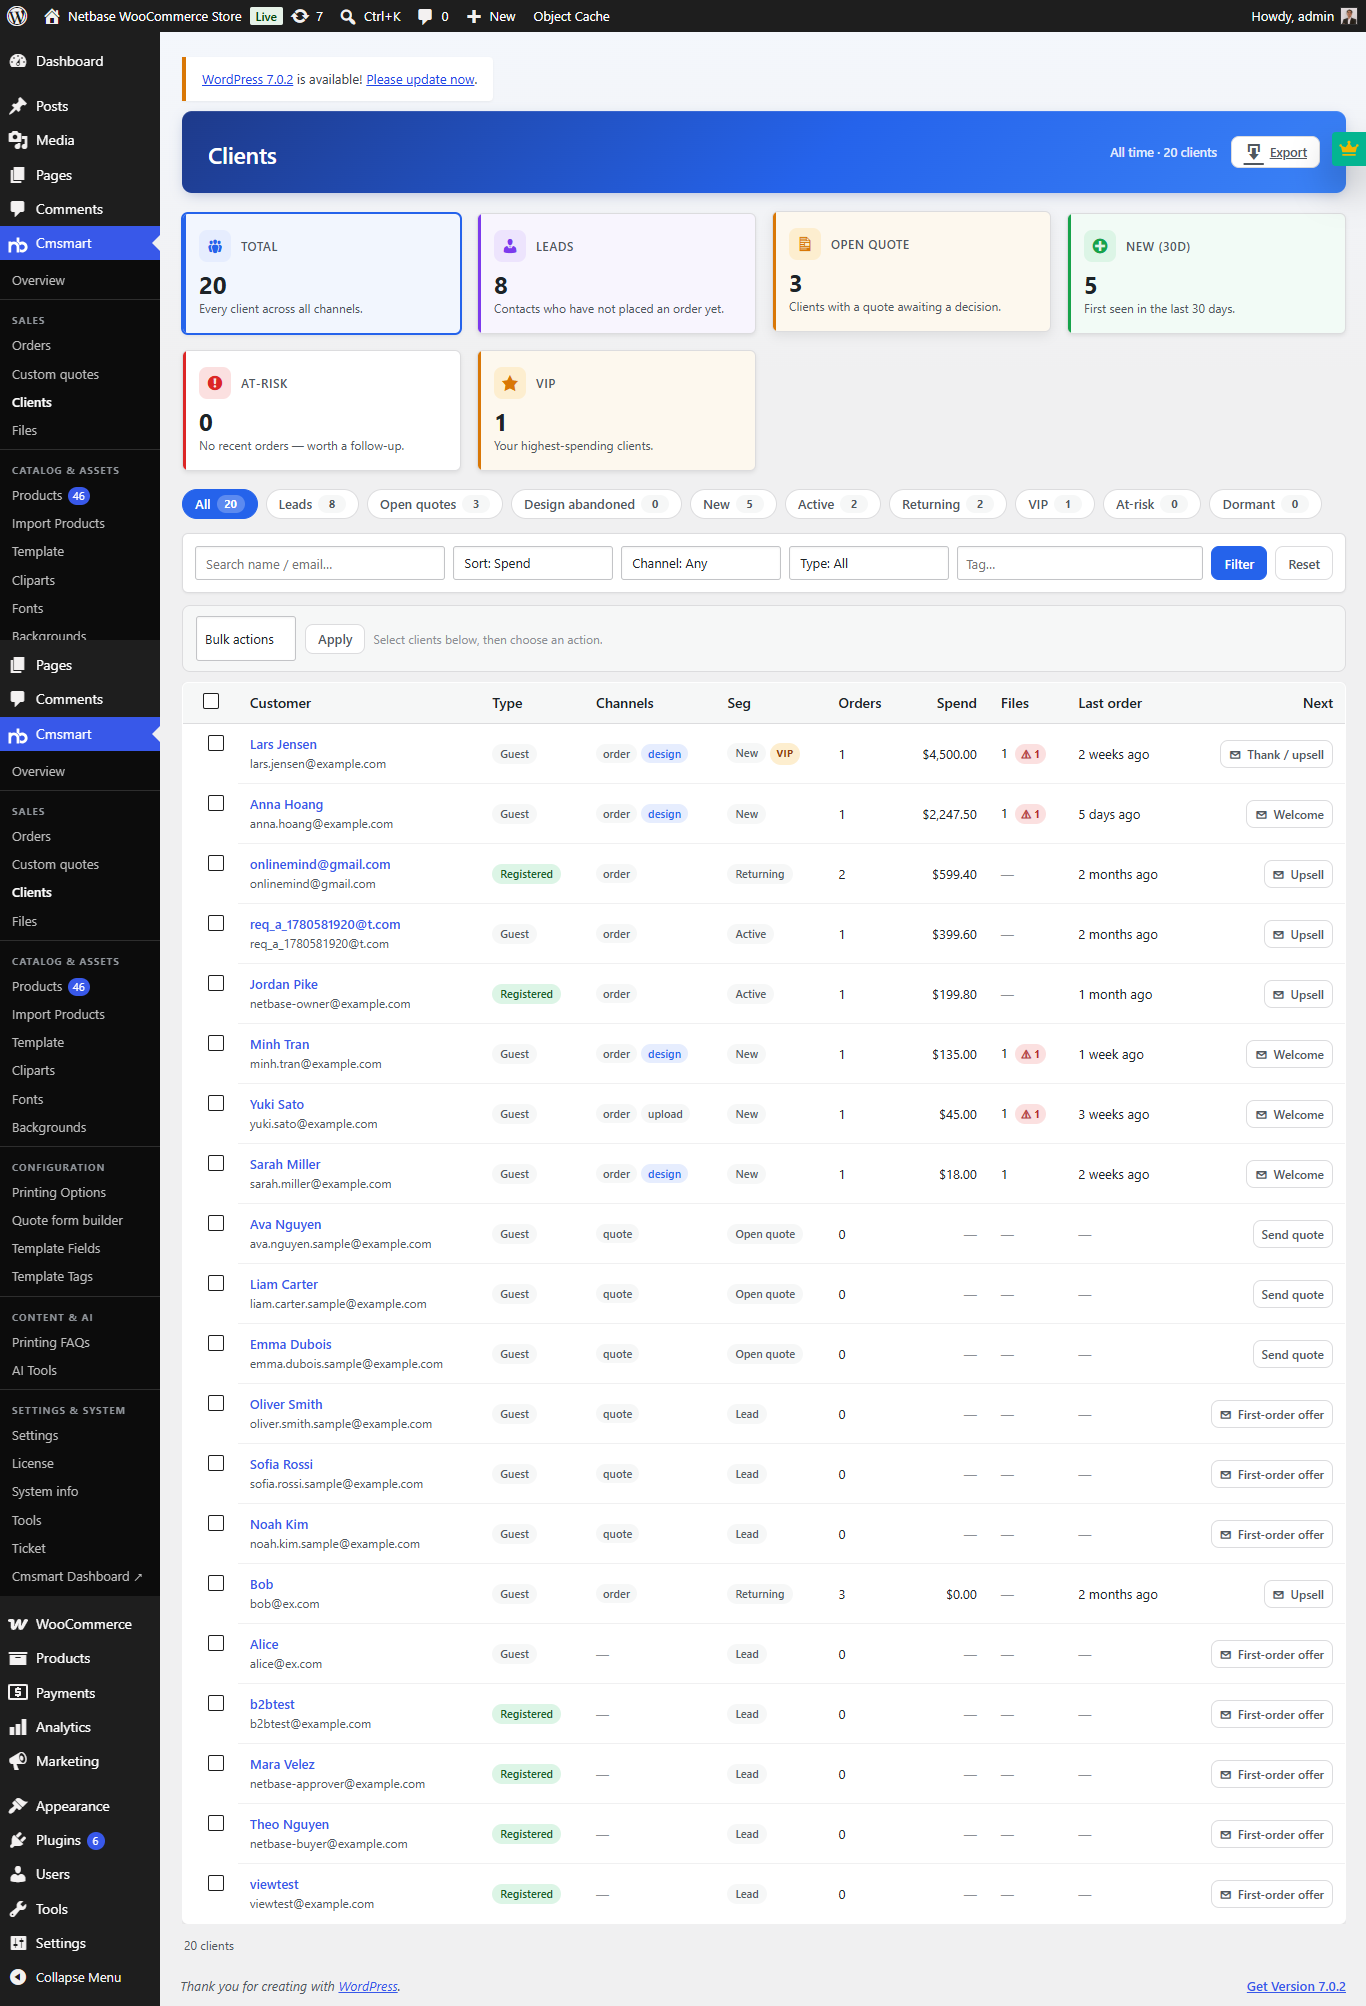This screenshot has width=1366, height=2006.
Task: Click the blue Filter button
Action: pos(1239,564)
